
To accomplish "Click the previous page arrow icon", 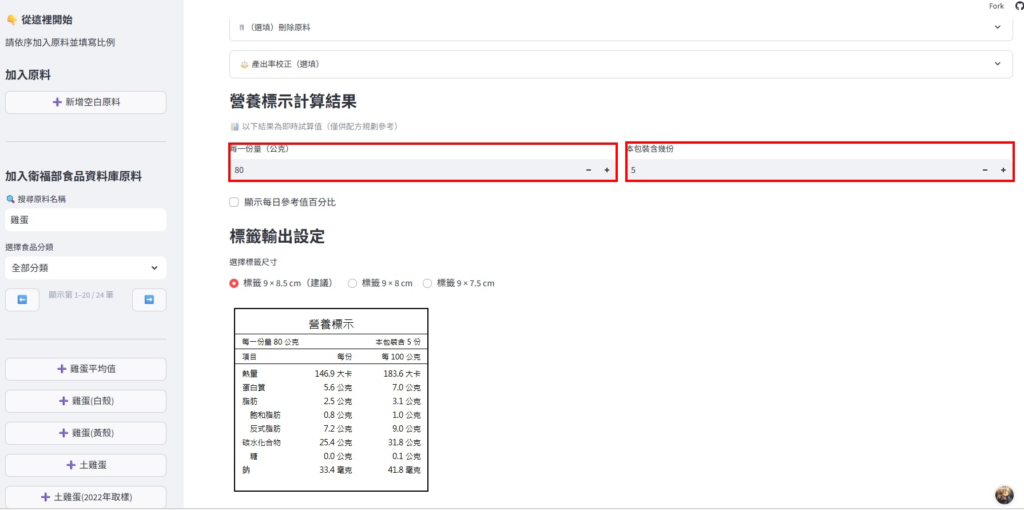I will point(22,300).
